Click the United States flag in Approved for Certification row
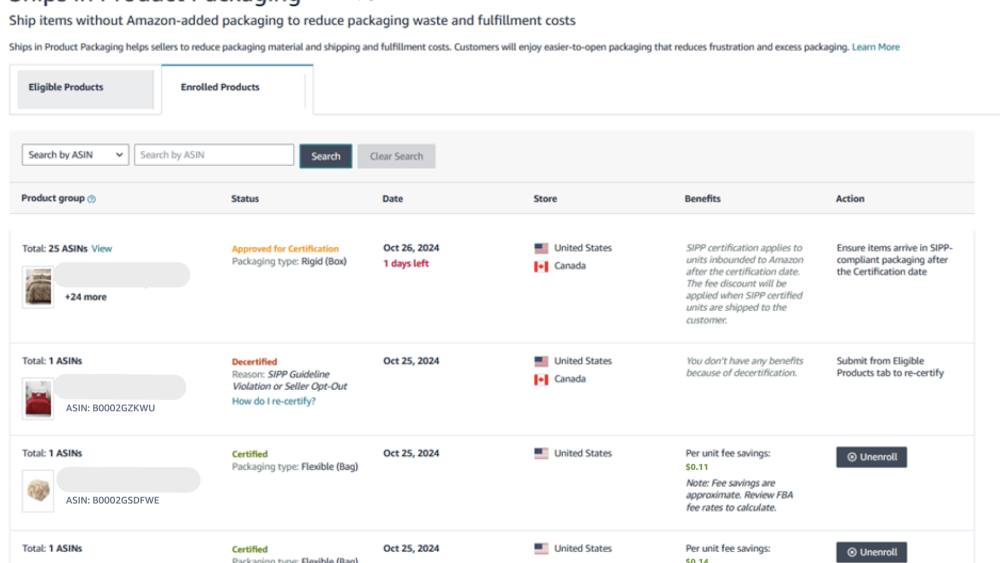Screen dimensions: 1000x563 (541, 248)
